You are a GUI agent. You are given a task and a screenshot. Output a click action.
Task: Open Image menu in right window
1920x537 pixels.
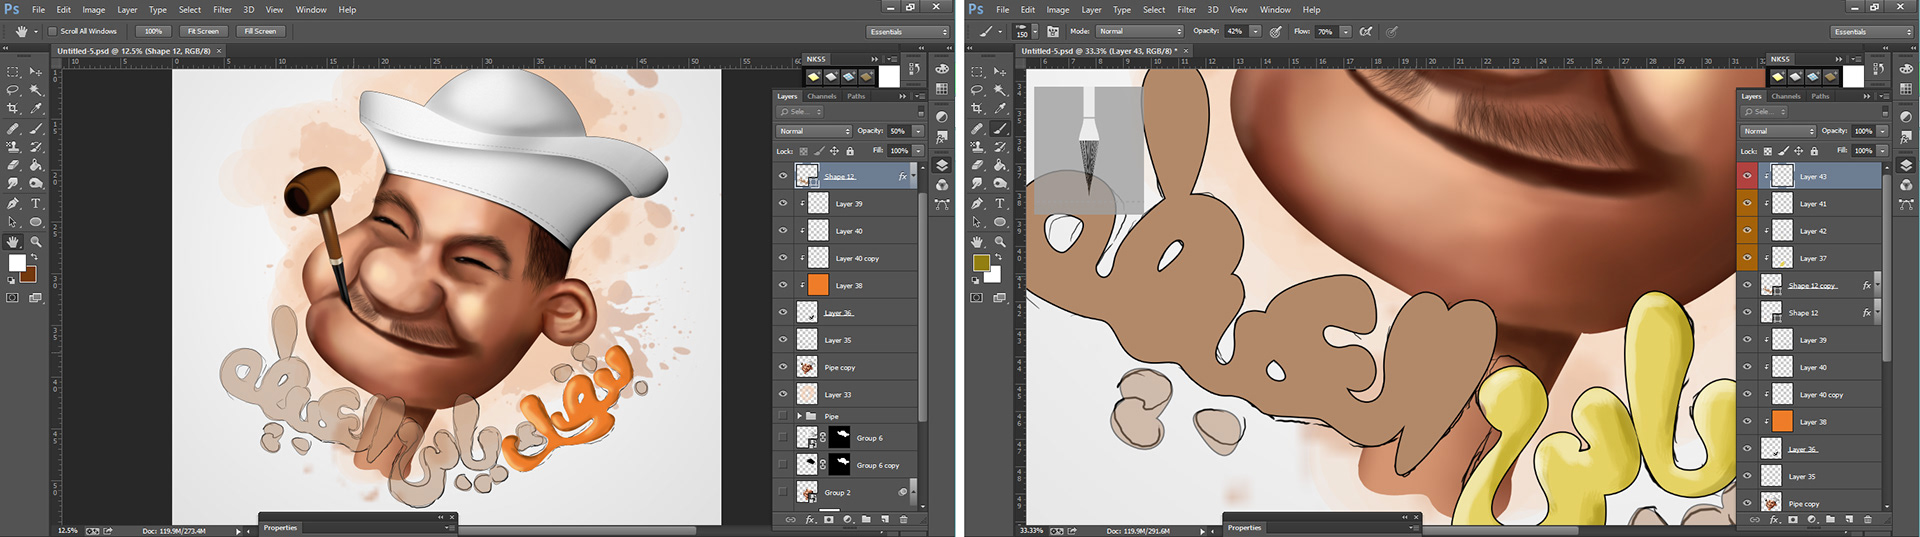click(x=1058, y=10)
